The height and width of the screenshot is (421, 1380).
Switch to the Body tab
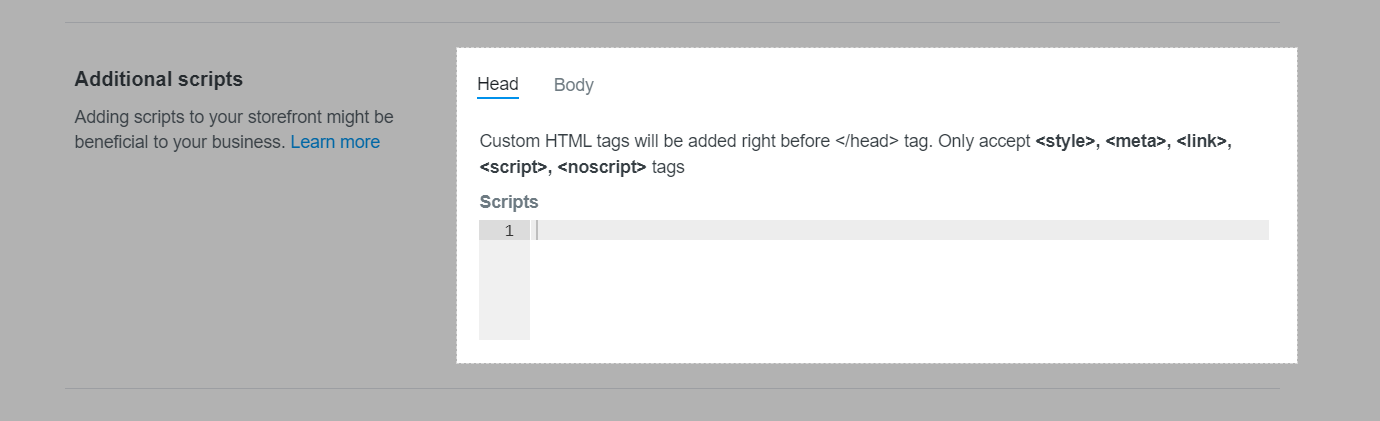pos(573,85)
